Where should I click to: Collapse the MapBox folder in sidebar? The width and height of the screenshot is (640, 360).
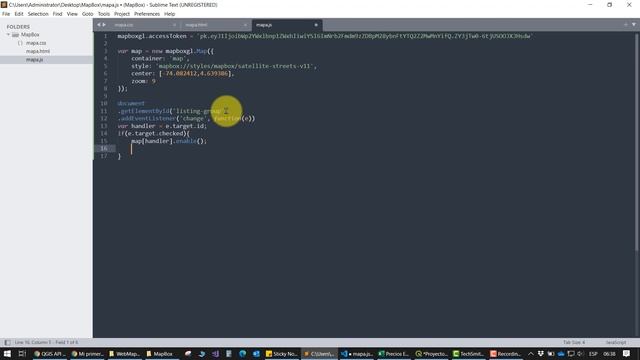coord(8,35)
